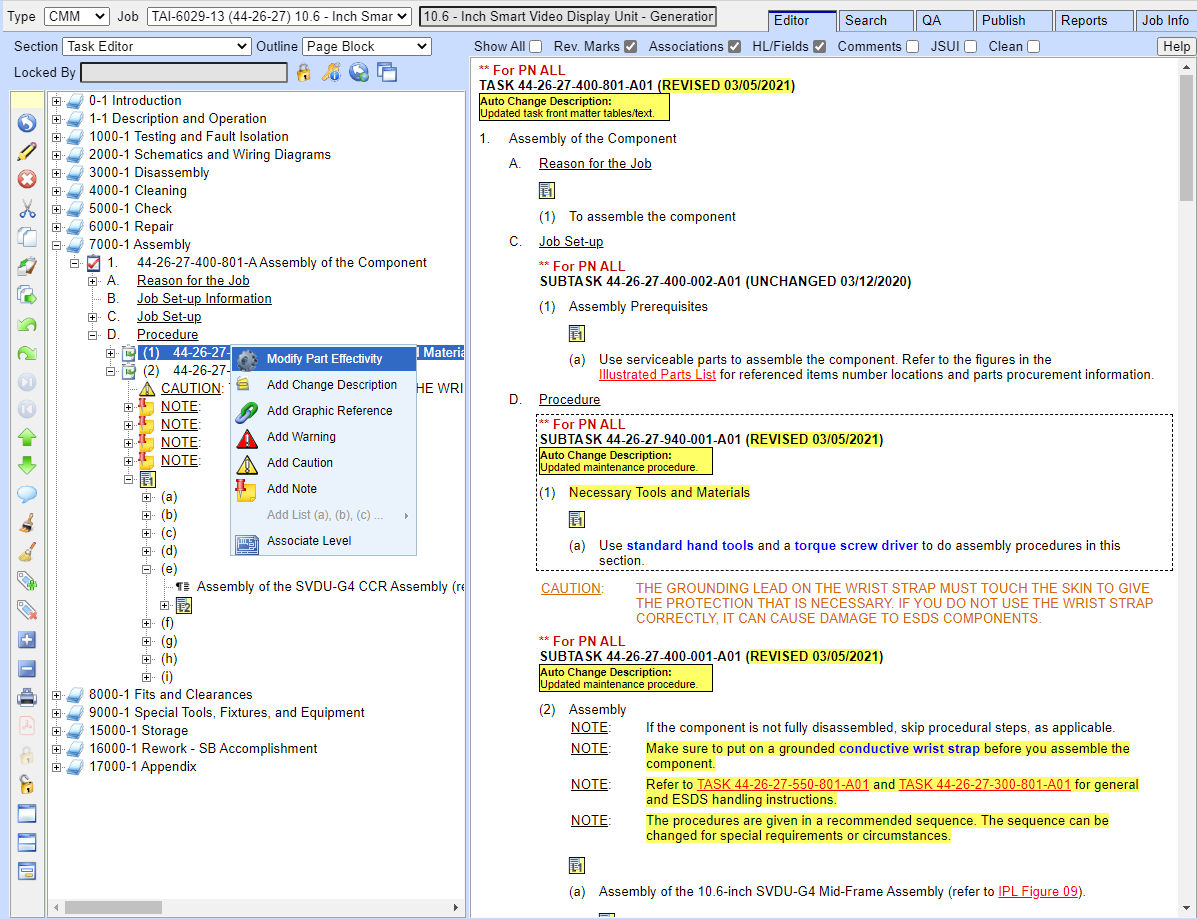
Task: Open the Job dropdown TAI-6029-13
Action: [279, 16]
